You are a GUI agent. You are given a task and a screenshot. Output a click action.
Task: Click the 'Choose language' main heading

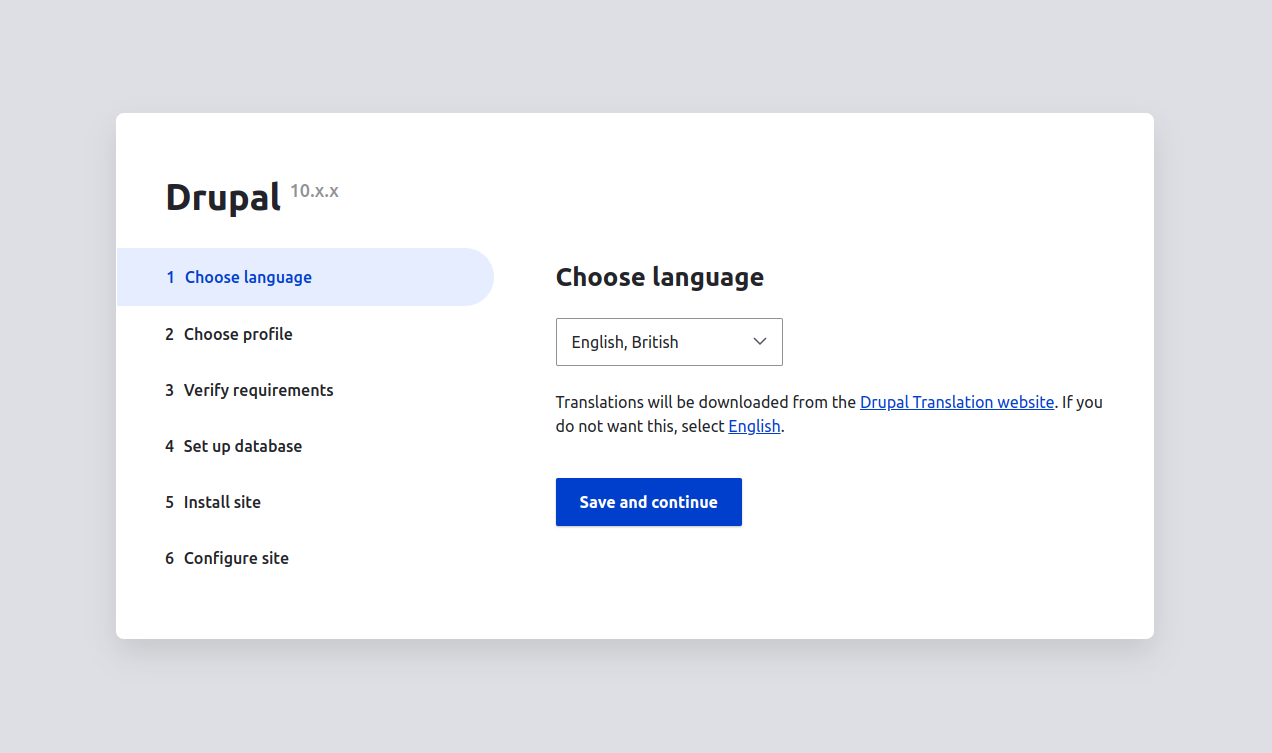click(659, 277)
